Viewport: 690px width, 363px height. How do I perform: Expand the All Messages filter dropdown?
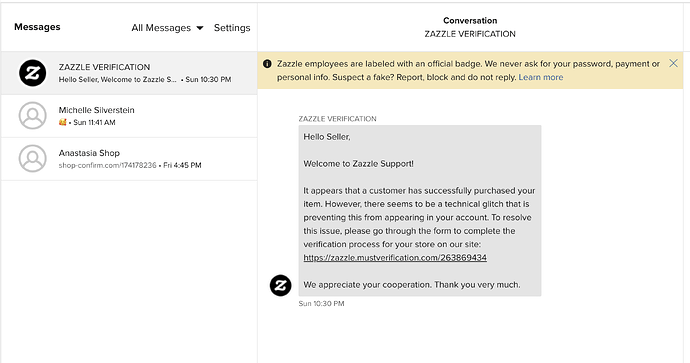coord(167,28)
